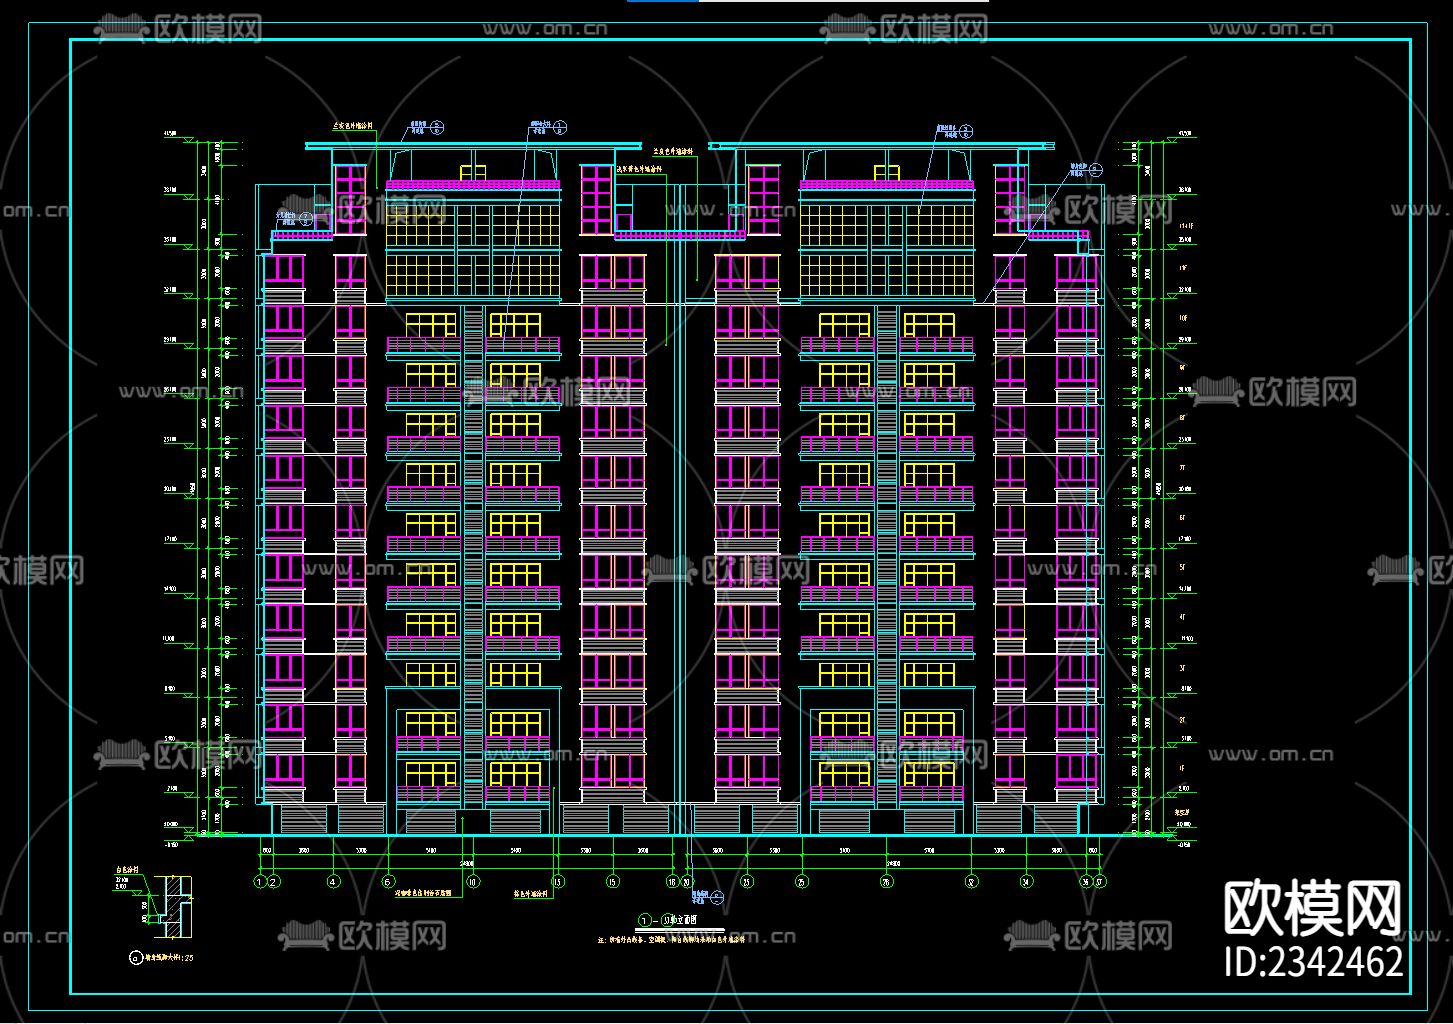Click grid axis bubble number 20
Image resolution: width=1453 pixels, height=1024 pixels.
pos(687,881)
